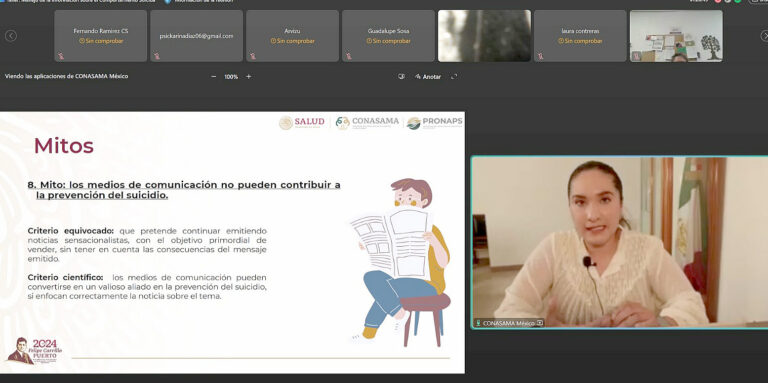The image size is (768, 383).
Task: Zoom in shared content with plus icon
Action: [x=248, y=76]
